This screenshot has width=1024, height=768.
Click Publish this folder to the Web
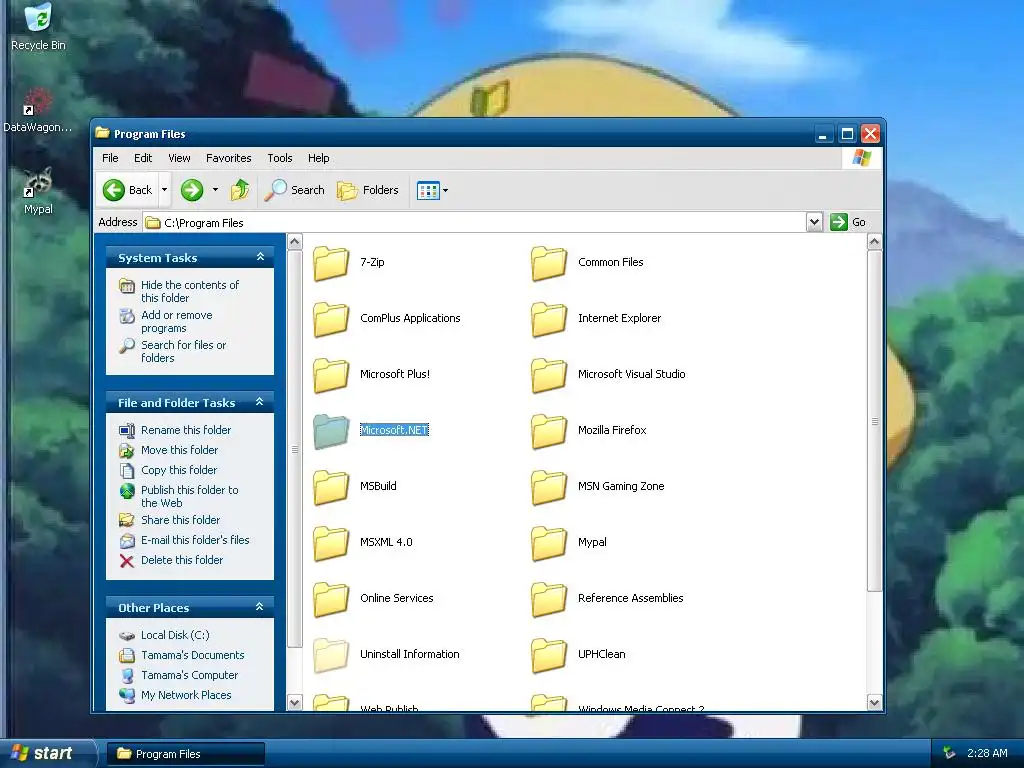click(x=189, y=496)
